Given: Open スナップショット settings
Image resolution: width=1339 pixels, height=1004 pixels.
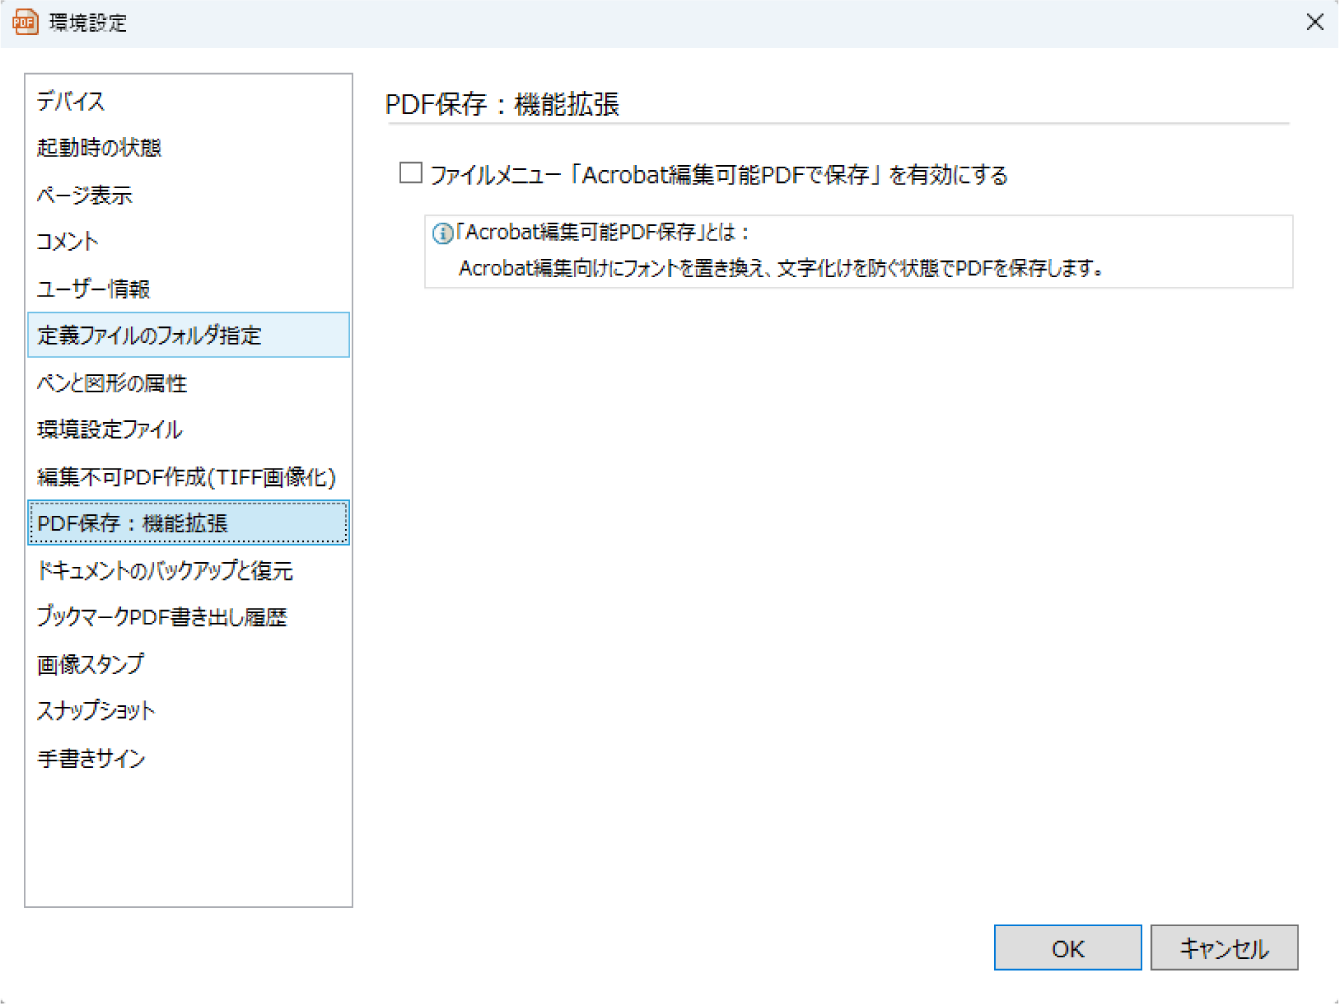Looking at the screenshot, I should click(x=188, y=711).
